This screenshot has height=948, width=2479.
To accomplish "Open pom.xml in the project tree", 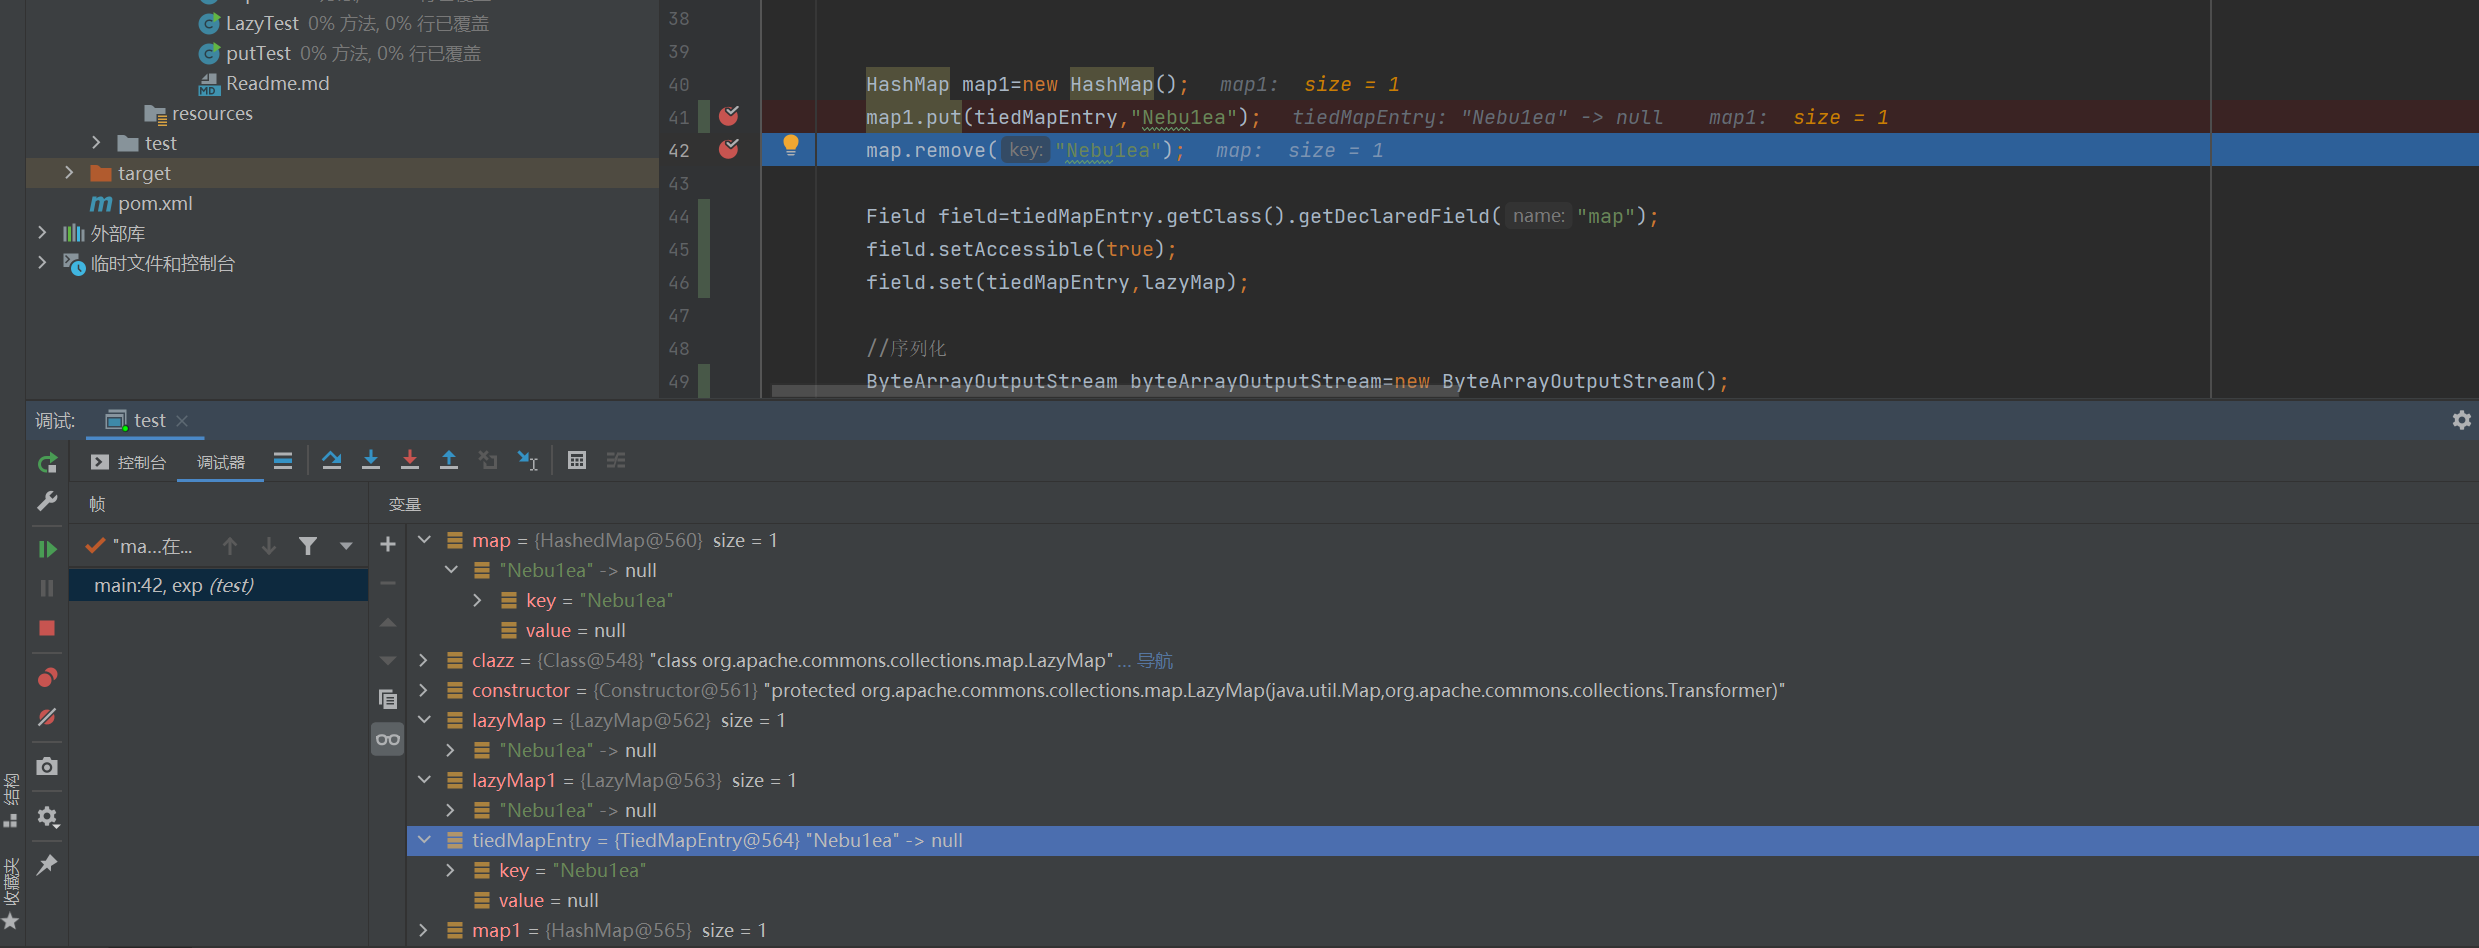I will (x=155, y=203).
